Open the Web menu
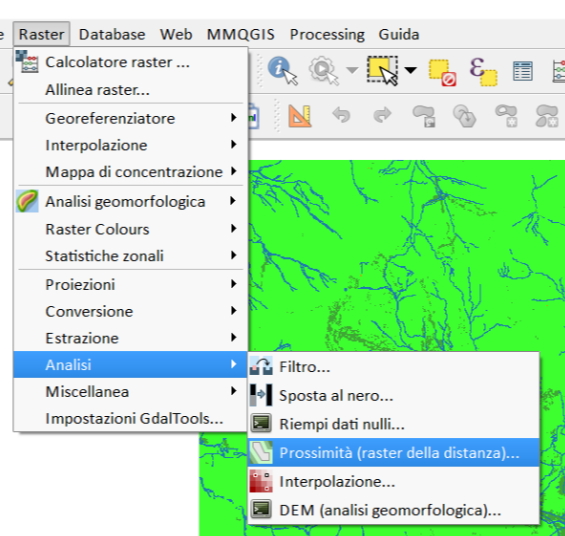 (x=176, y=34)
